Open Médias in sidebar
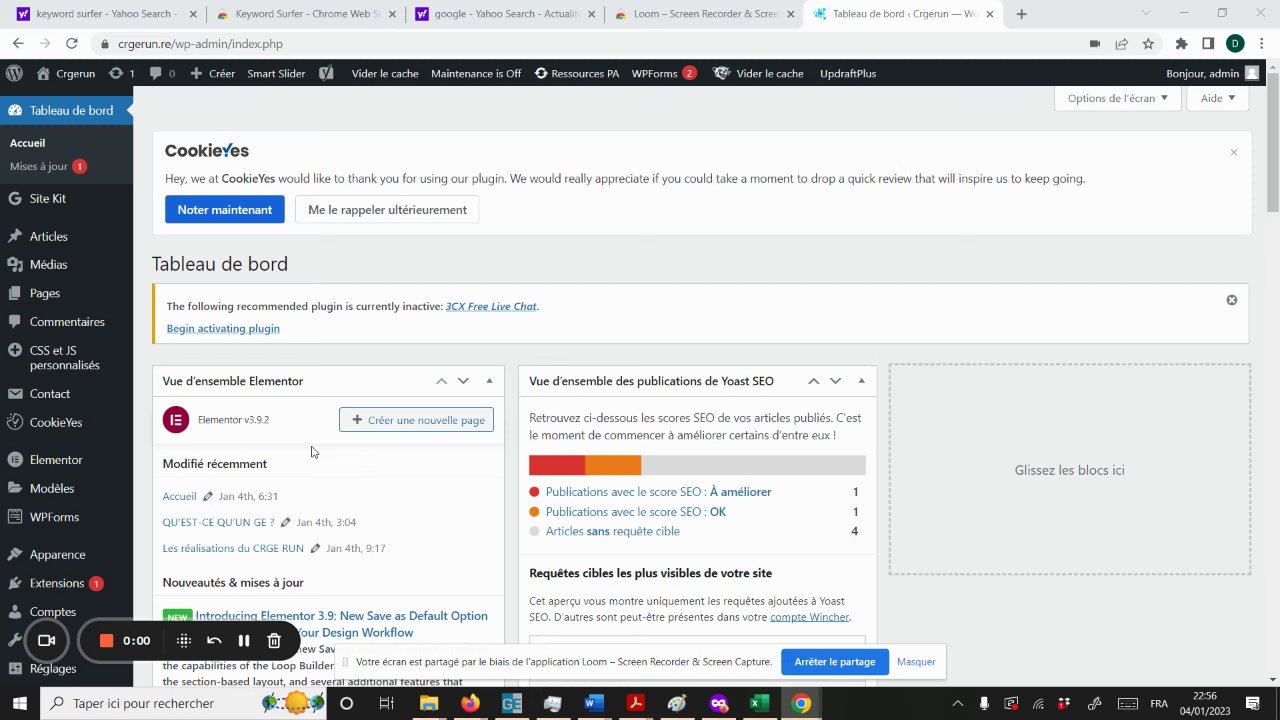1280x720 pixels. click(66, 264)
